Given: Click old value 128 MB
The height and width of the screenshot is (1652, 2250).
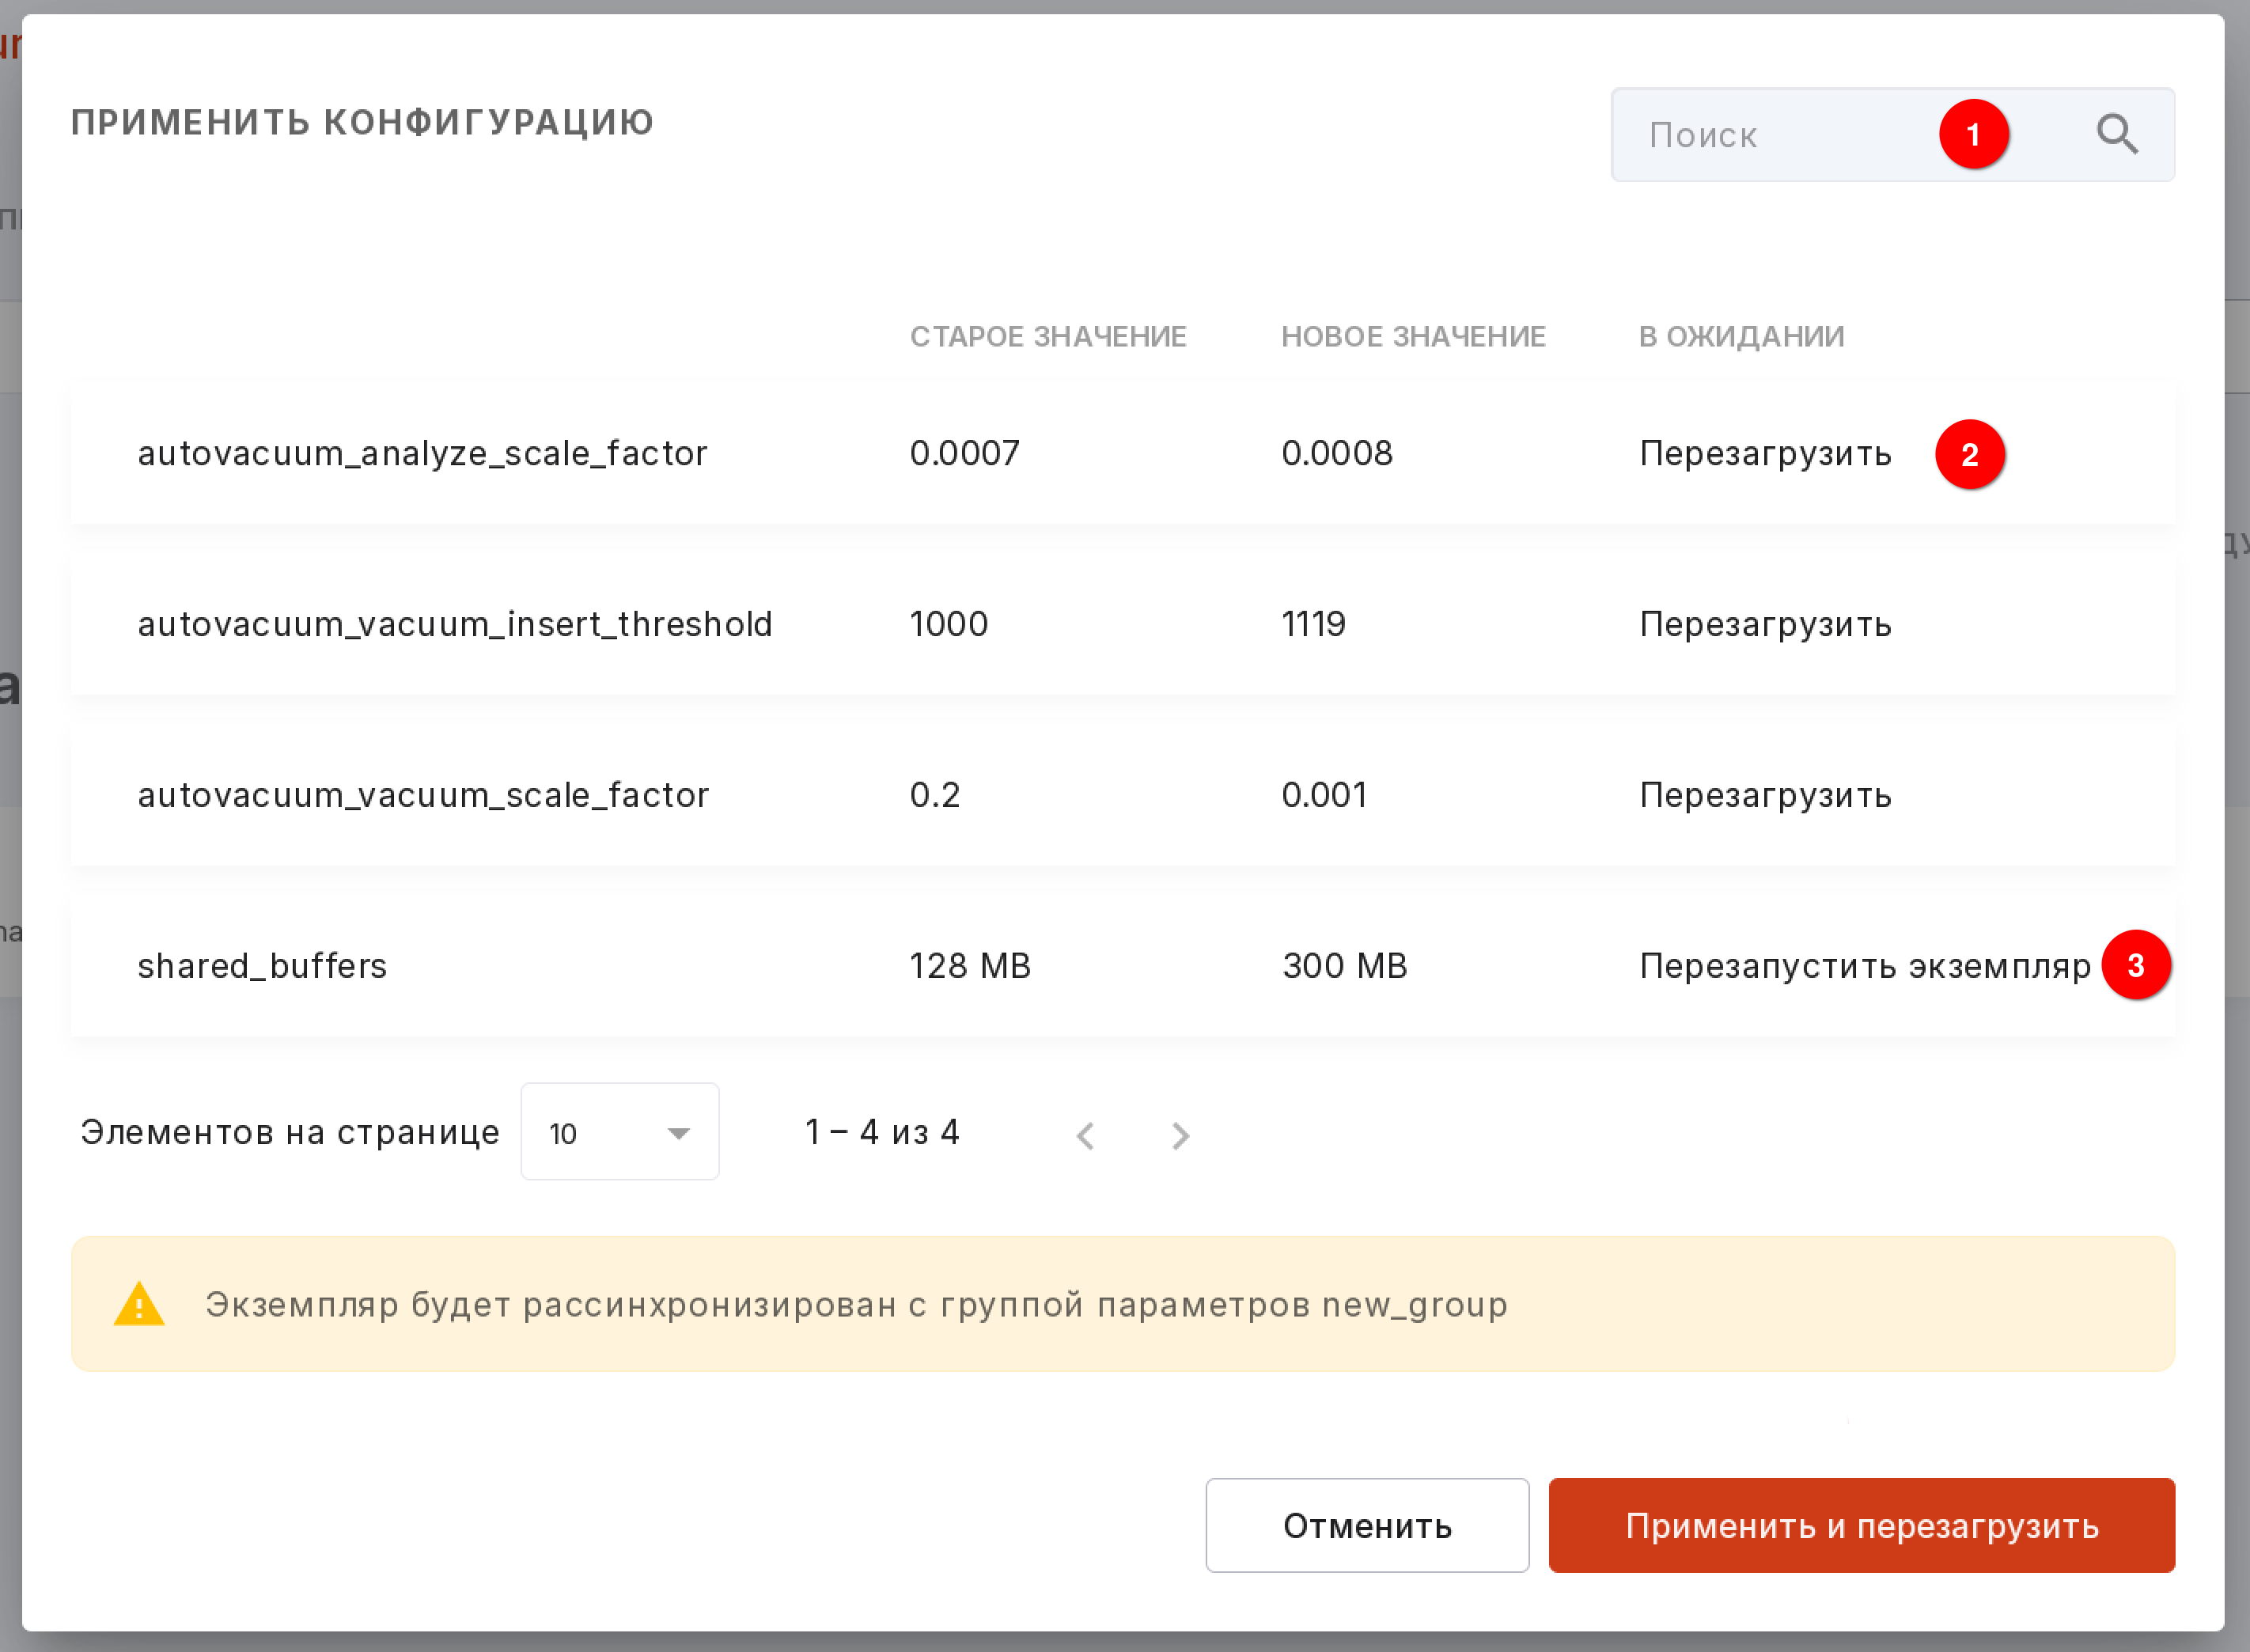Looking at the screenshot, I should point(969,966).
